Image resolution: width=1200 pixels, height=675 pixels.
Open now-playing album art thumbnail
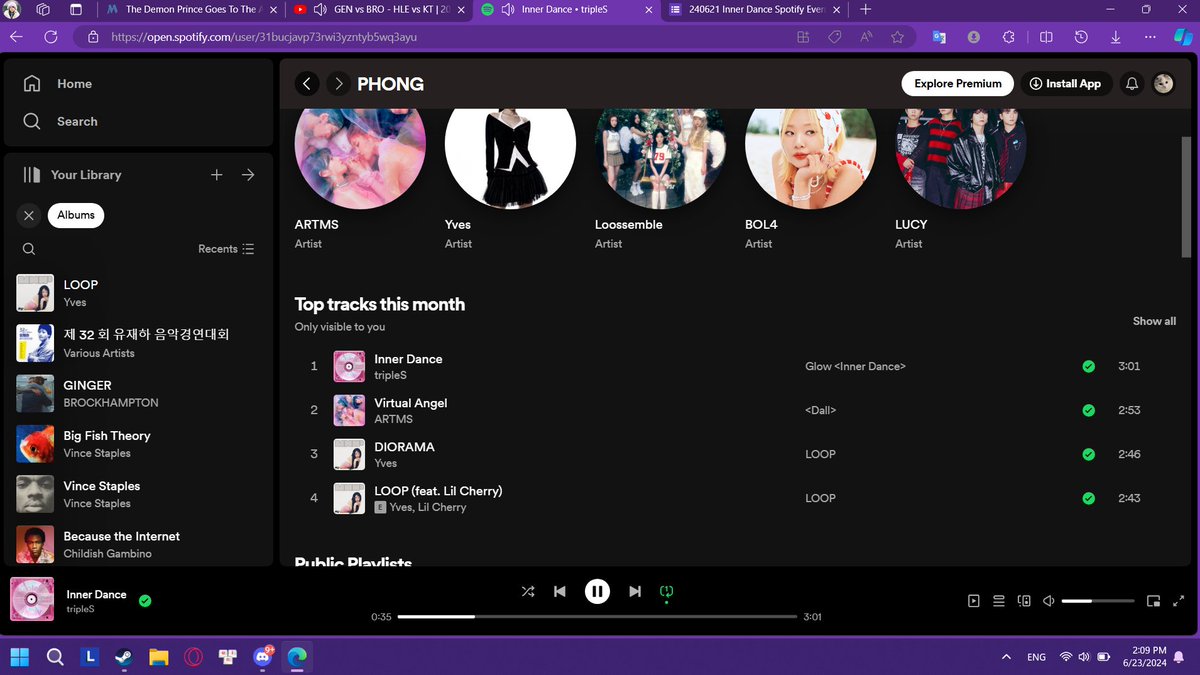(x=32, y=600)
